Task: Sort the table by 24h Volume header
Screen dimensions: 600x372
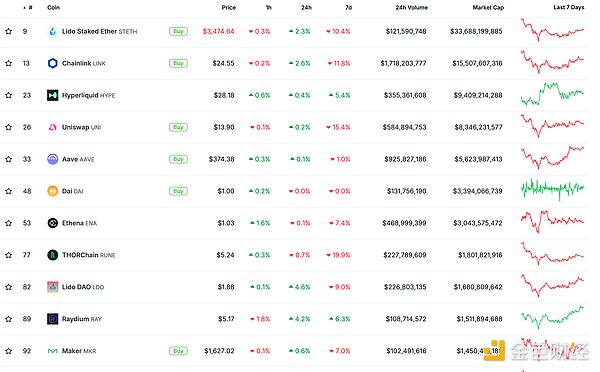Action: [x=411, y=7]
